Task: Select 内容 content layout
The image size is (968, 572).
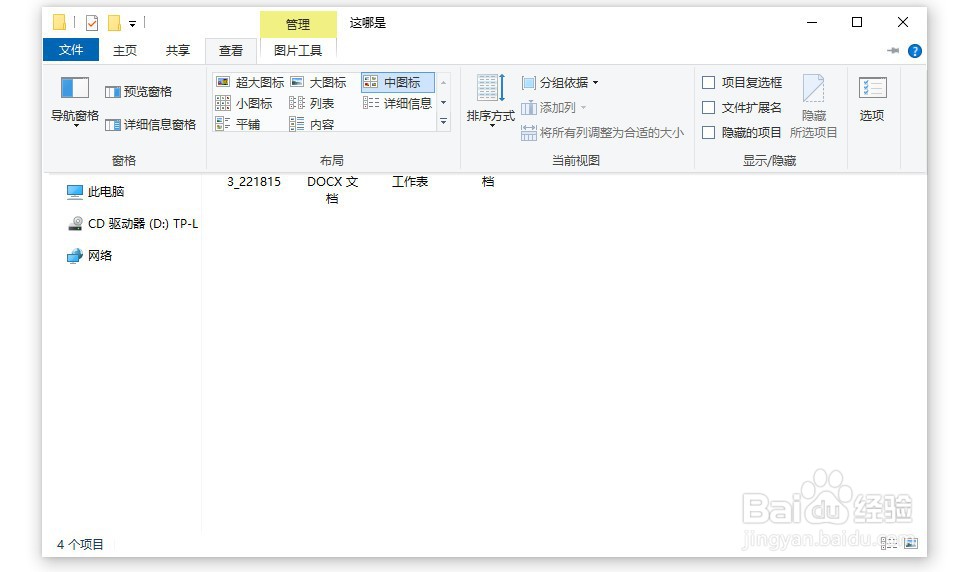Action: click(x=312, y=124)
